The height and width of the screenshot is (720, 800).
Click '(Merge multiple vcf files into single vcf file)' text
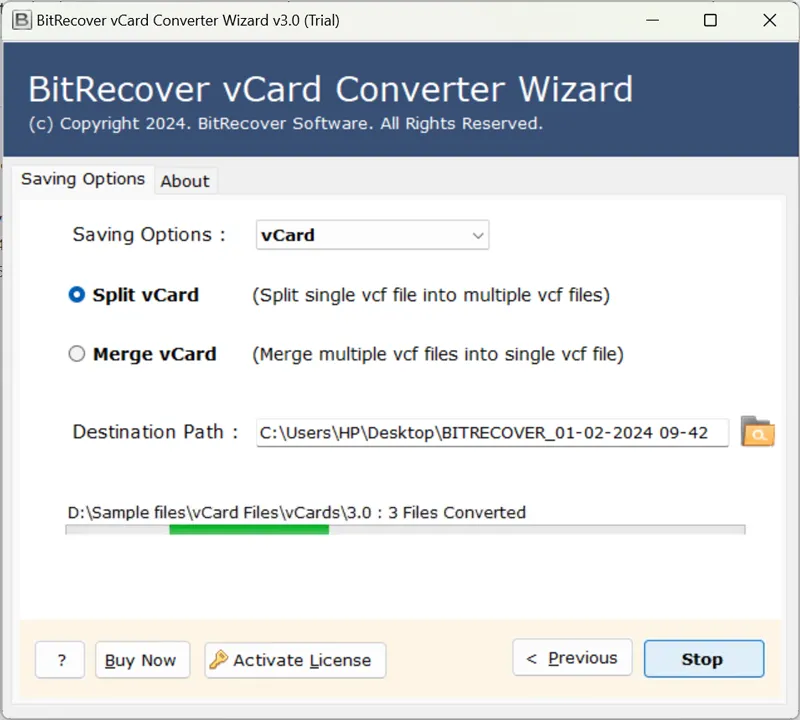pyautogui.click(x=438, y=354)
